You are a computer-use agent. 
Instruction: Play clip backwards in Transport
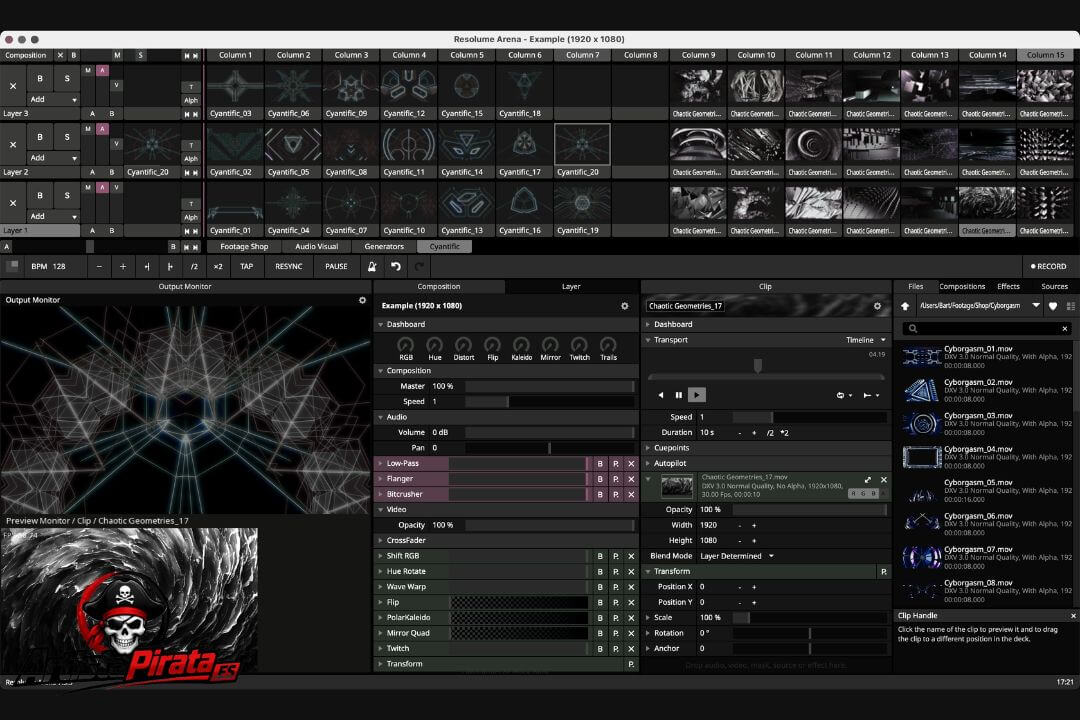click(661, 395)
